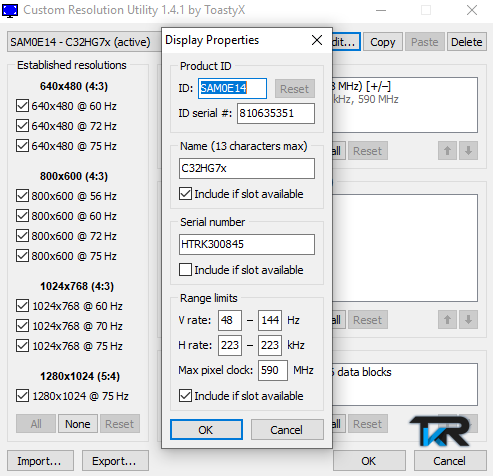The width and height of the screenshot is (493, 476).
Task: Click the Import... button
Action: [40, 461]
